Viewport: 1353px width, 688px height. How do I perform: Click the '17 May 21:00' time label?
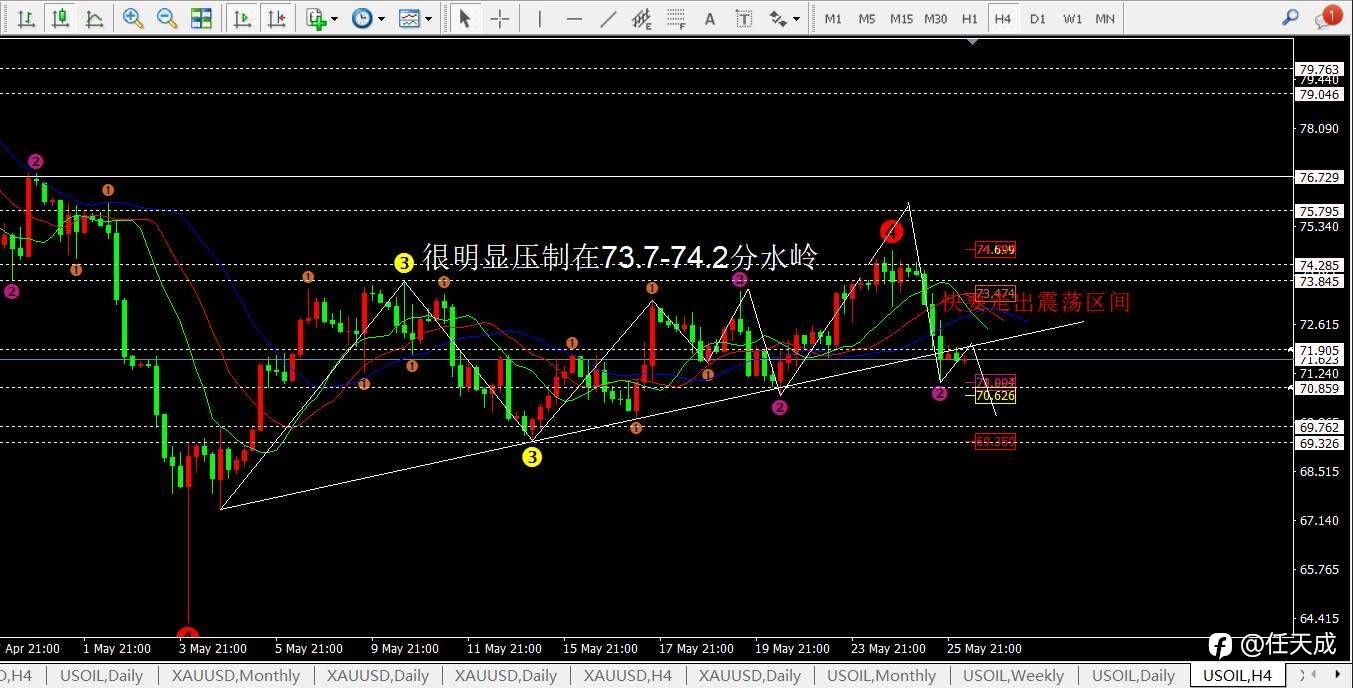[697, 648]
